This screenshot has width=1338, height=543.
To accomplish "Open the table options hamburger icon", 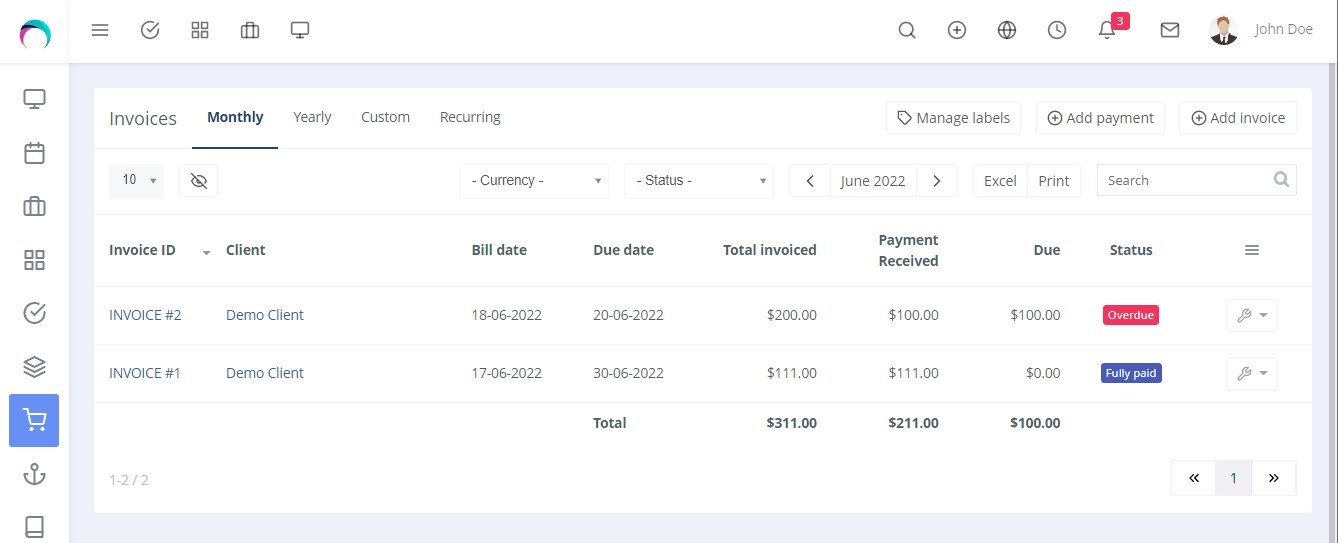I will 1252,250.
